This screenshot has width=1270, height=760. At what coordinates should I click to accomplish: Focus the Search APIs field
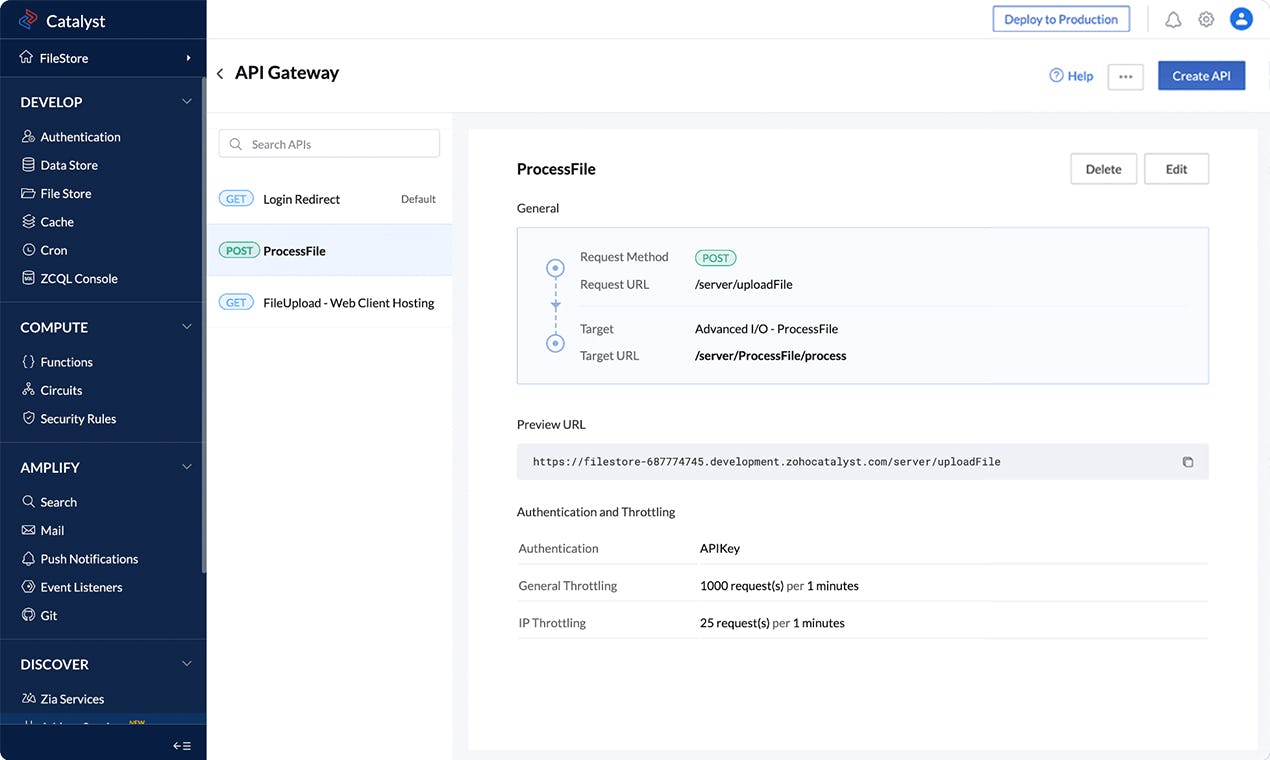[x=329, y=144]
